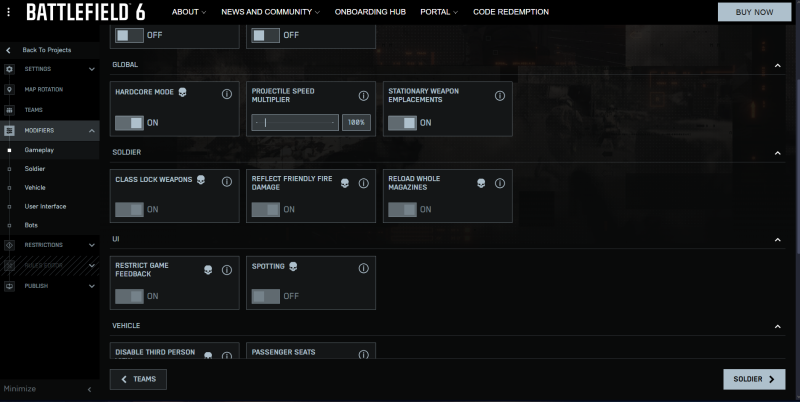Click the skull icon on Reload Whole Magazines
The width and height of the screenshot is (800, 402).
coord(481,183)
